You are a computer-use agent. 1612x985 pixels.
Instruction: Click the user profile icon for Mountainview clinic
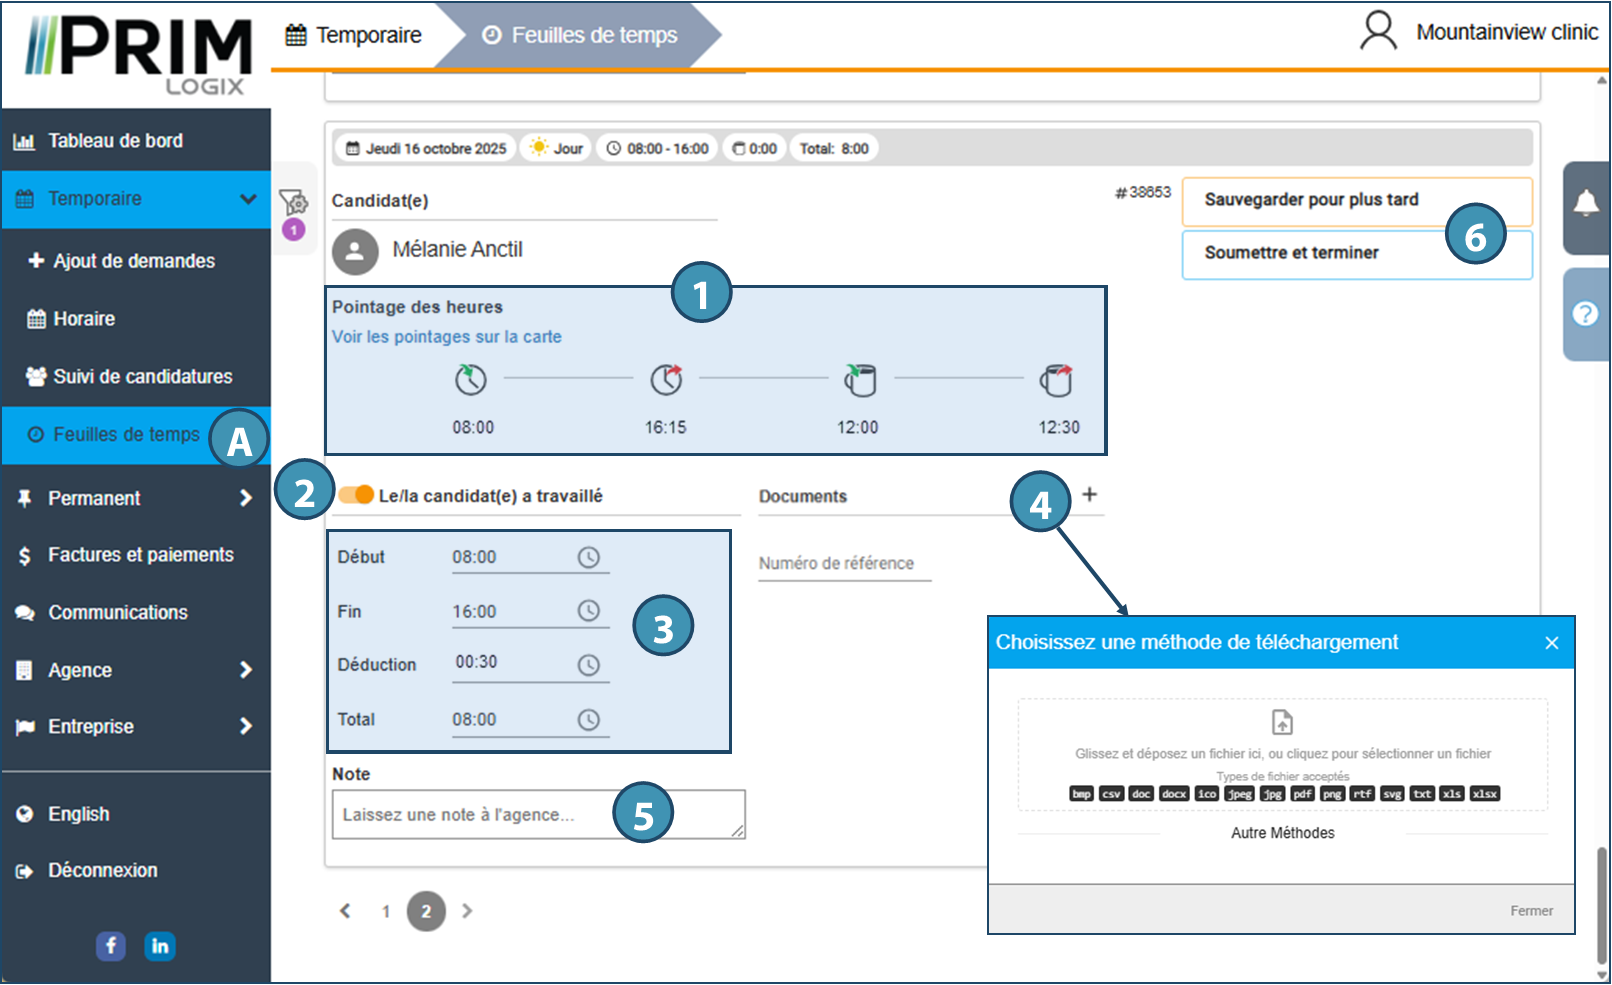click(x=1377, y=32)
